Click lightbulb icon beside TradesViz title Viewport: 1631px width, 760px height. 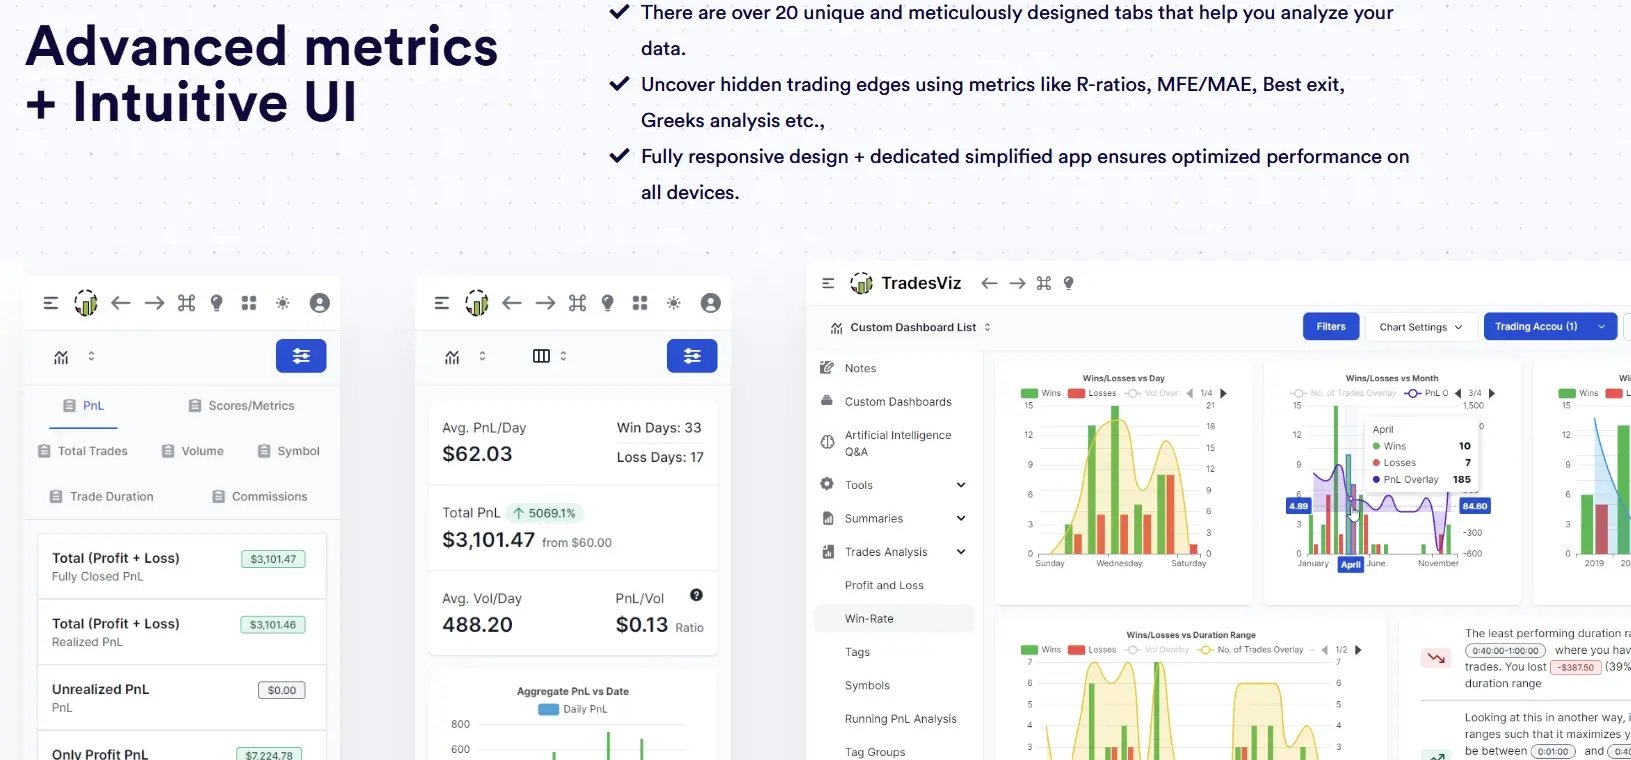point(1068,283)
